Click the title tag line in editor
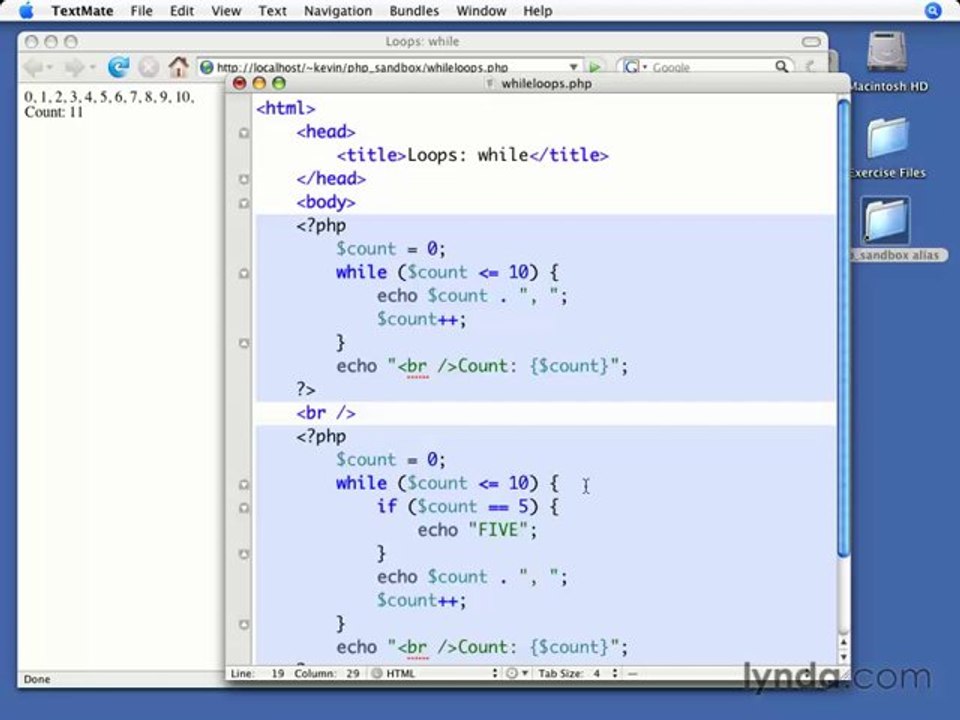This screenshot has width=960, height=720. coord(473,155)
